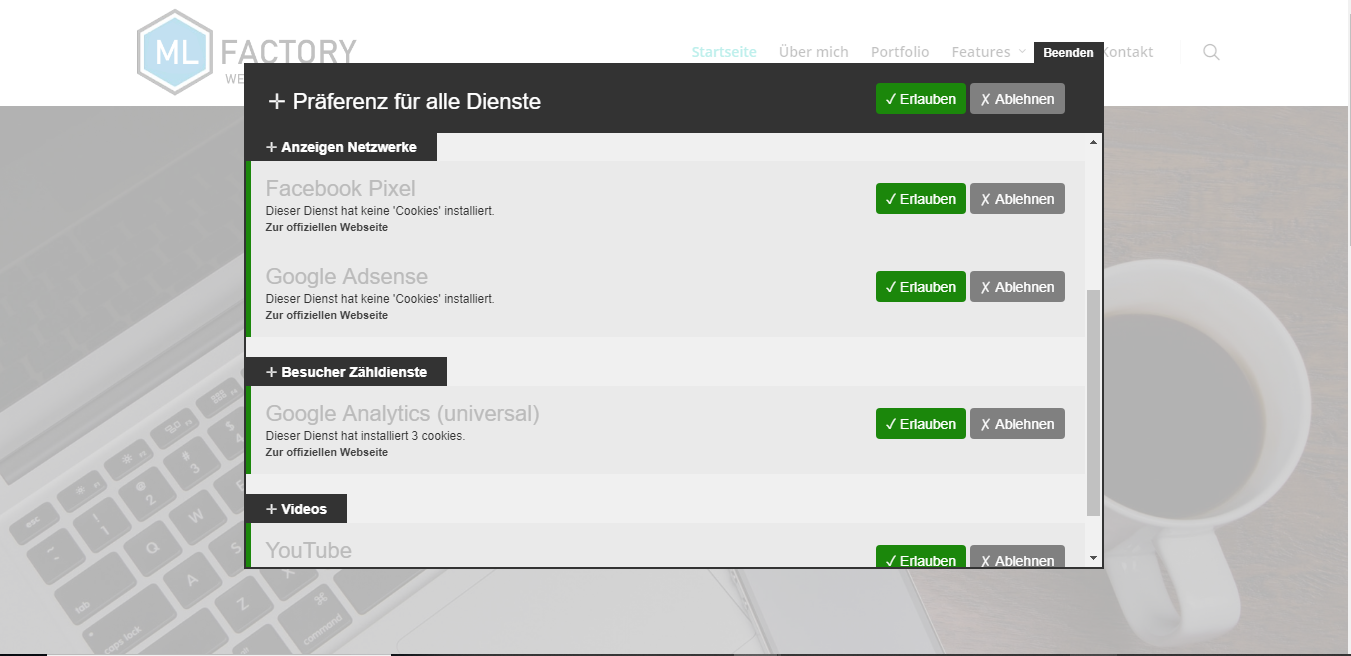Expand Präferenz für alle Dienste header
This screenshot has height=656, width=1351.
point(405,101)
